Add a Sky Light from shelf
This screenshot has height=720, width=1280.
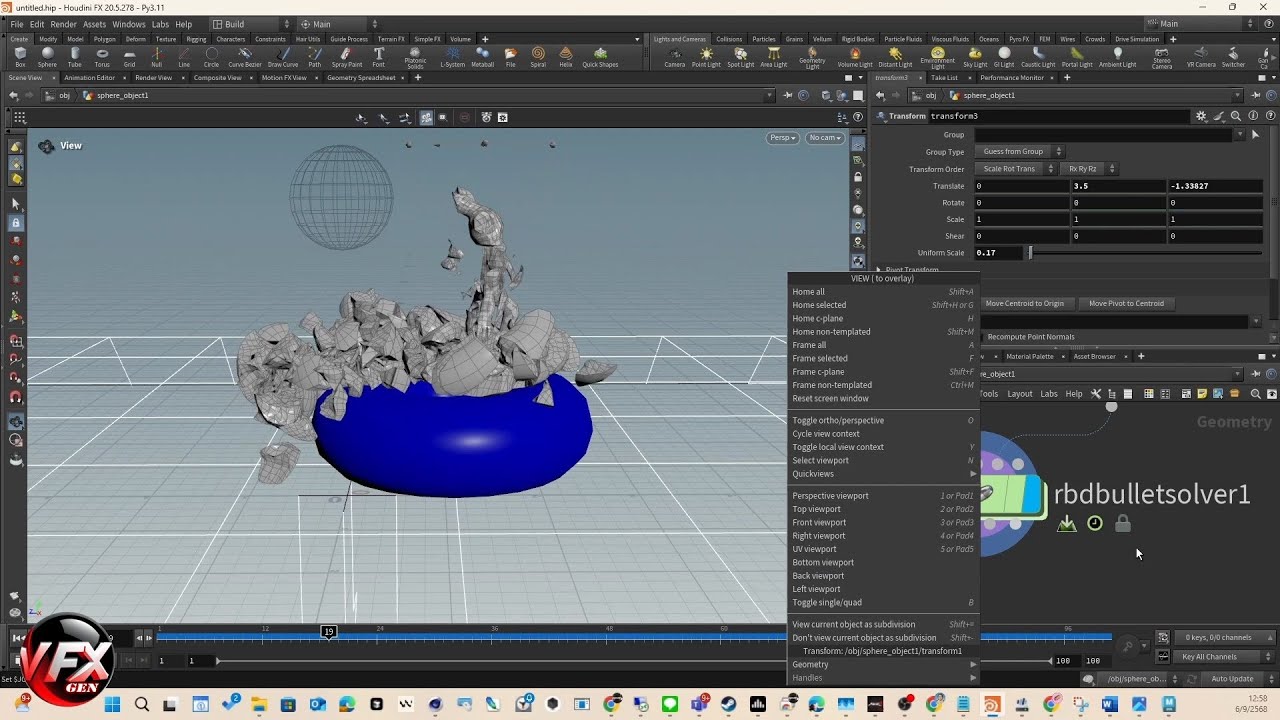(x=975, y=57)
